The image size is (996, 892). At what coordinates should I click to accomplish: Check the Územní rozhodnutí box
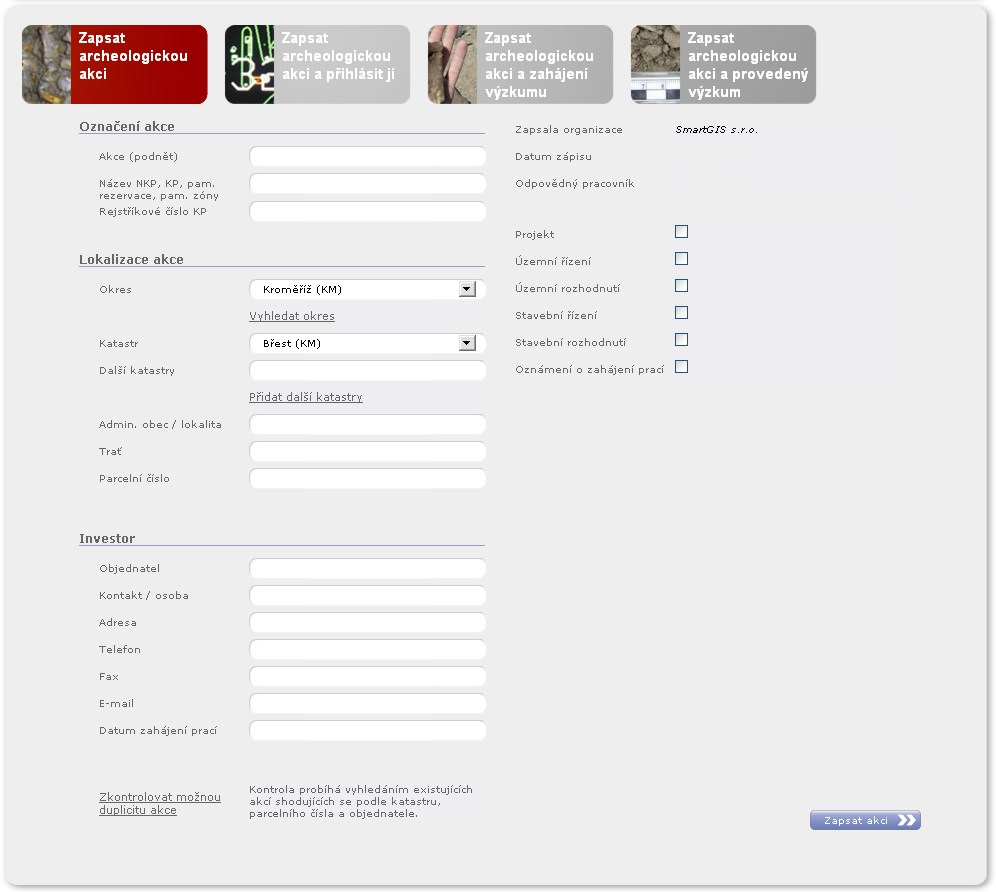682,286
